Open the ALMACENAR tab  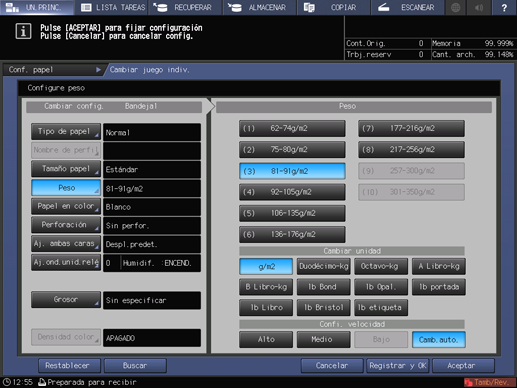click(x=259, y=7)
